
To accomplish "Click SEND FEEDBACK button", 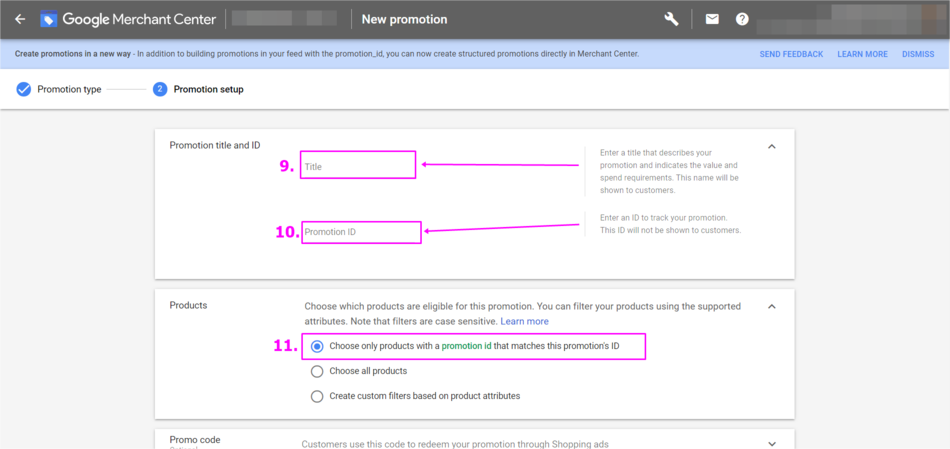I will 791,54.
